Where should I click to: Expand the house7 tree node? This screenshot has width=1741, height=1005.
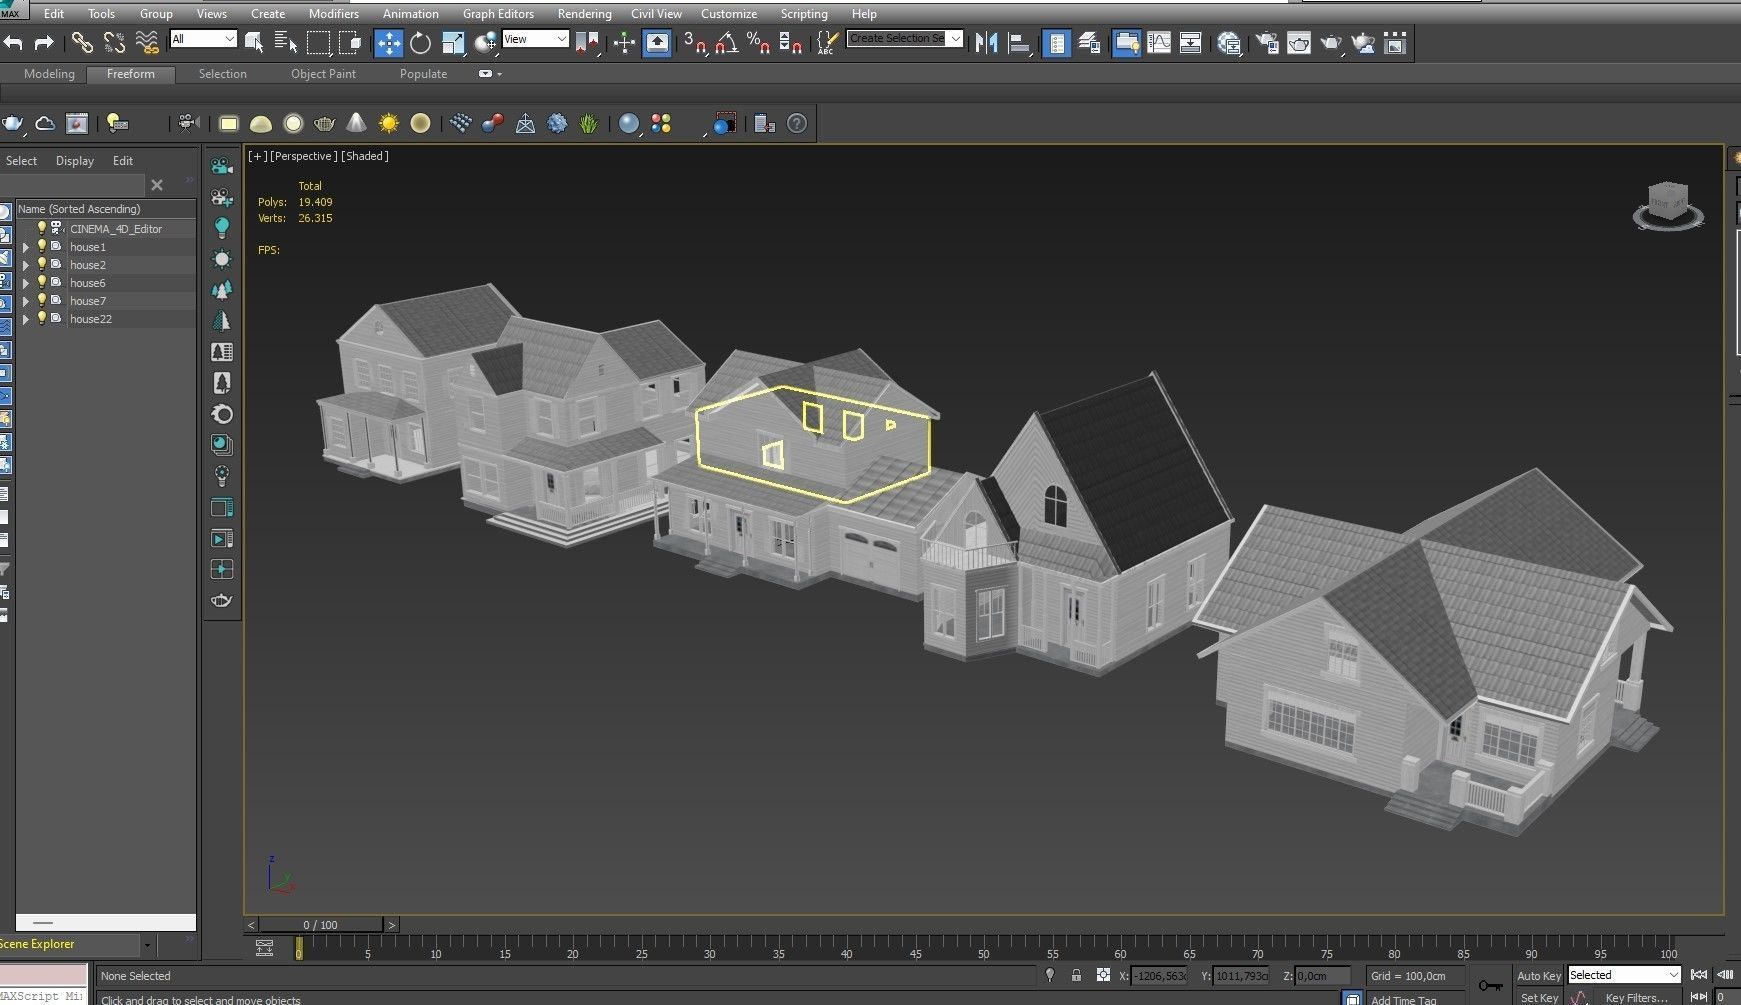click(x=26, y=301)
